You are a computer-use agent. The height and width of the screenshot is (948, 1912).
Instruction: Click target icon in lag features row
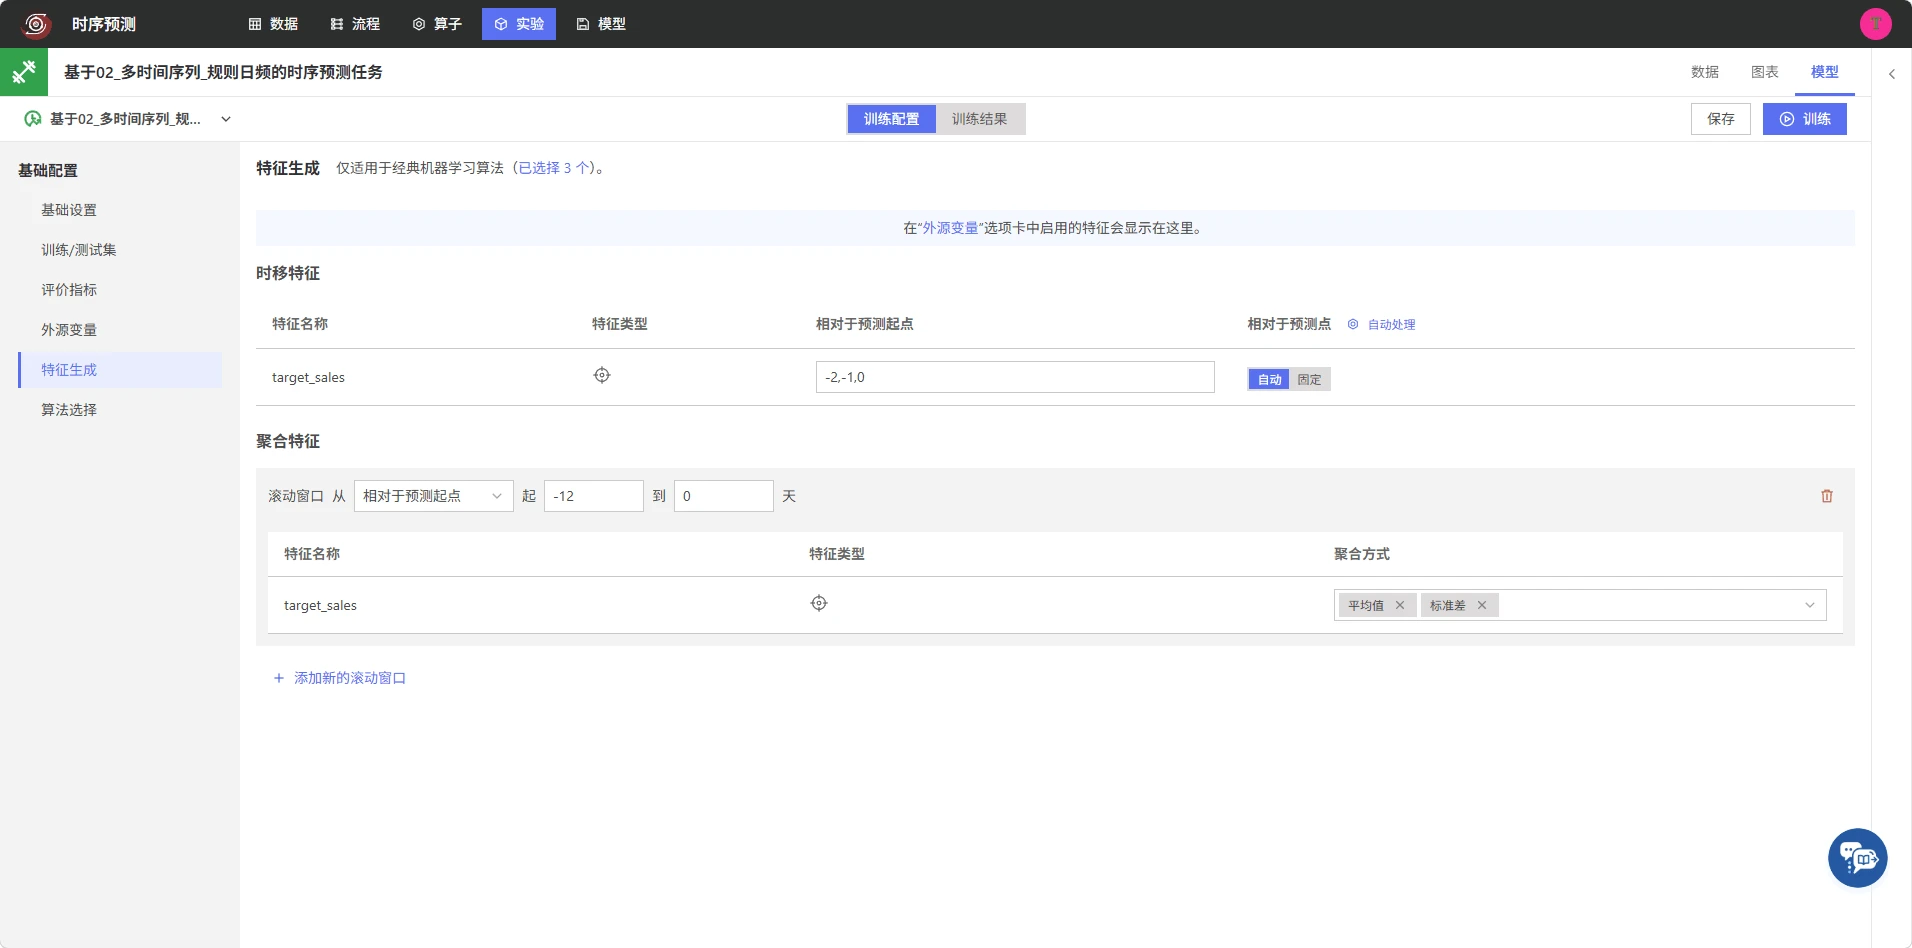click(602, 375)
